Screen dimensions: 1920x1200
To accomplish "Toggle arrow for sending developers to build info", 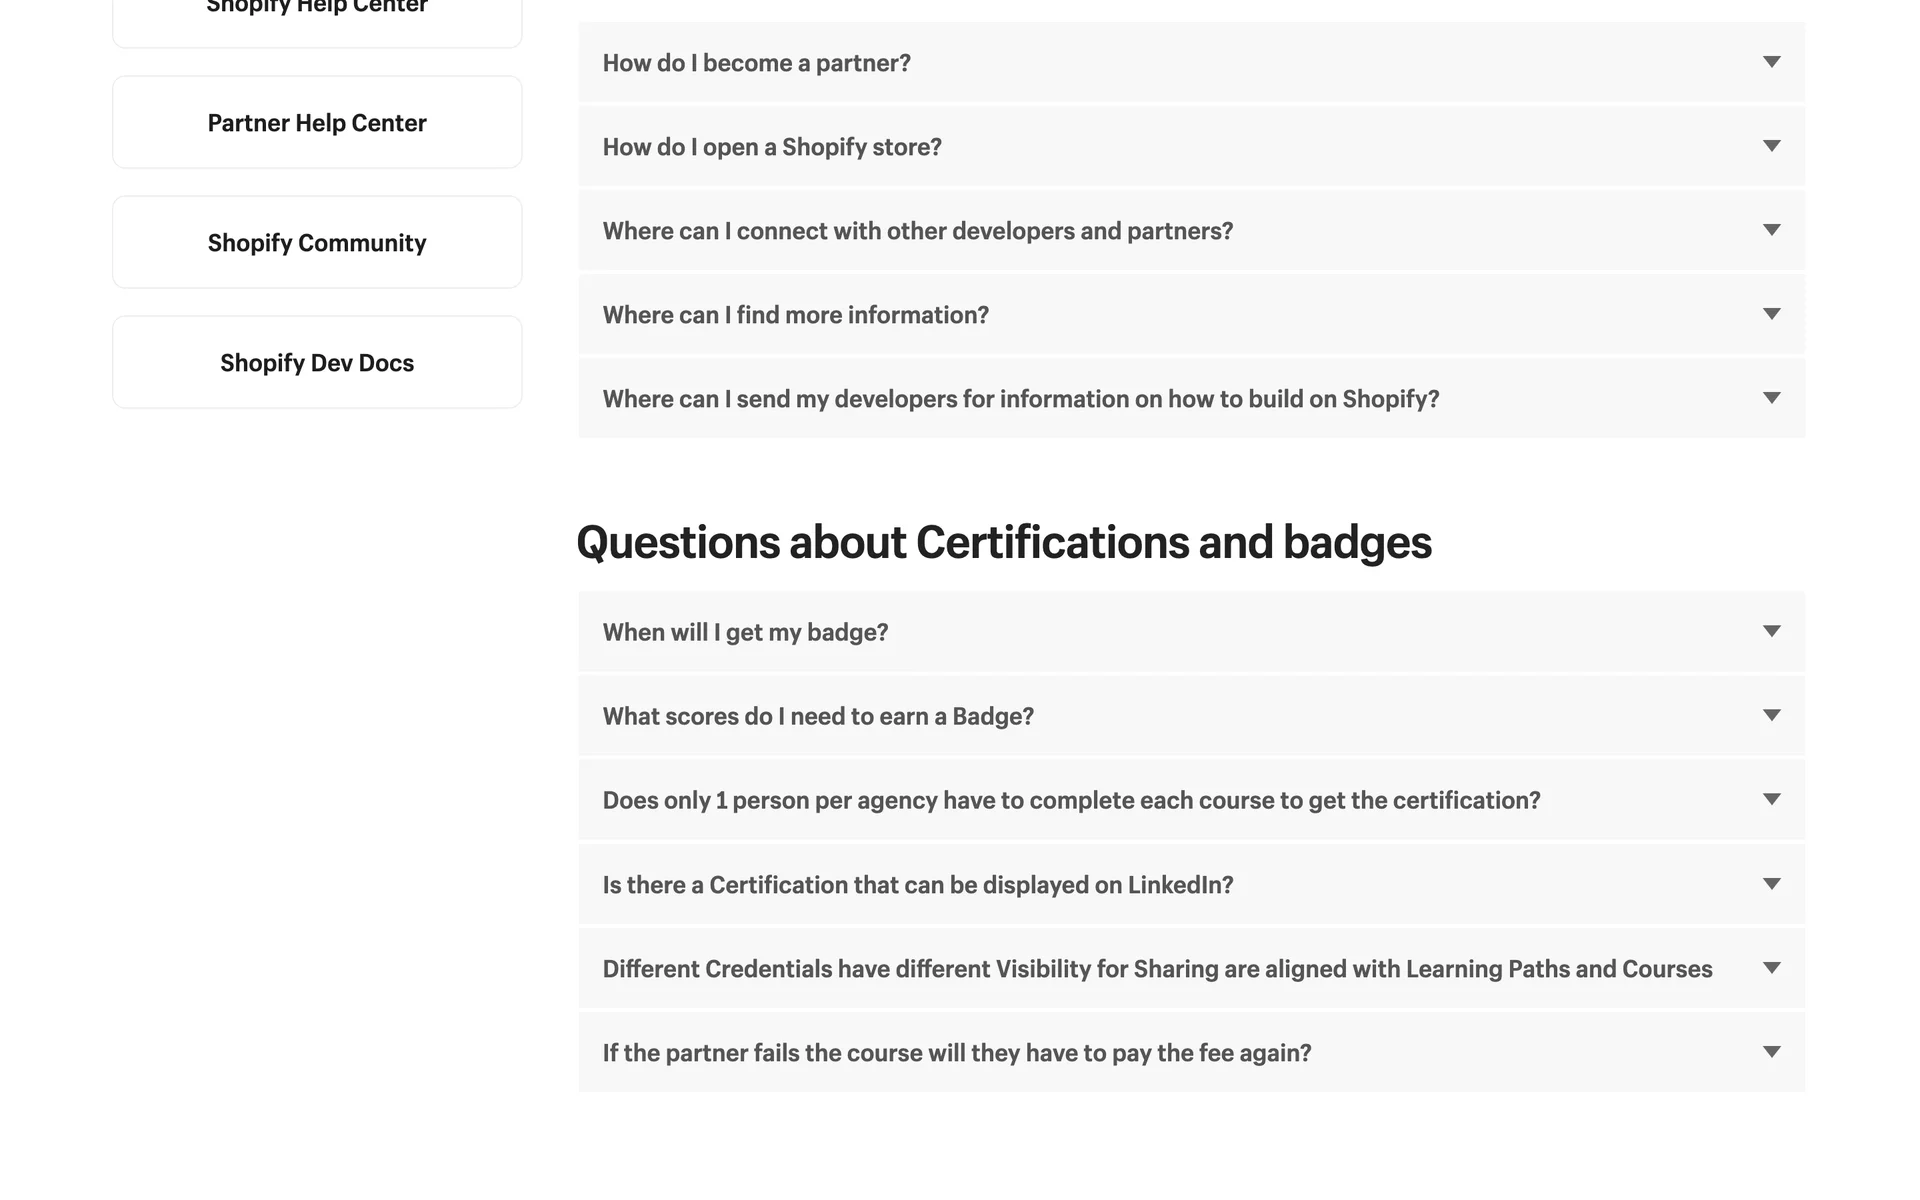I will [x=1771, y=398].
